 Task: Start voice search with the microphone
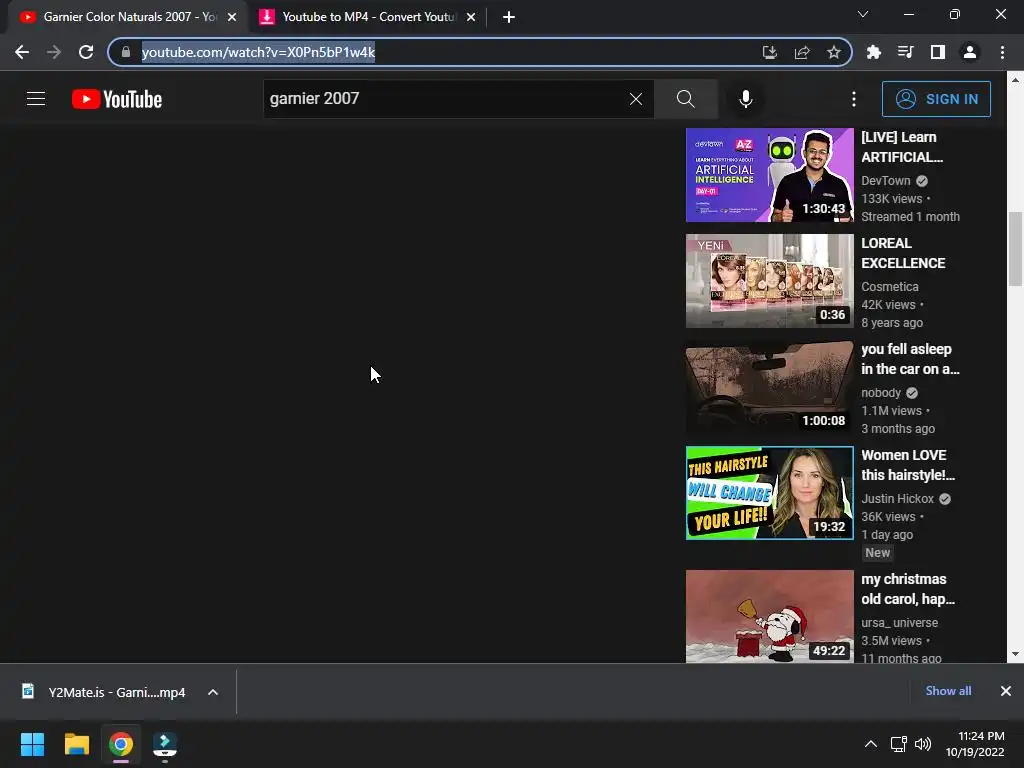[745, 99]
